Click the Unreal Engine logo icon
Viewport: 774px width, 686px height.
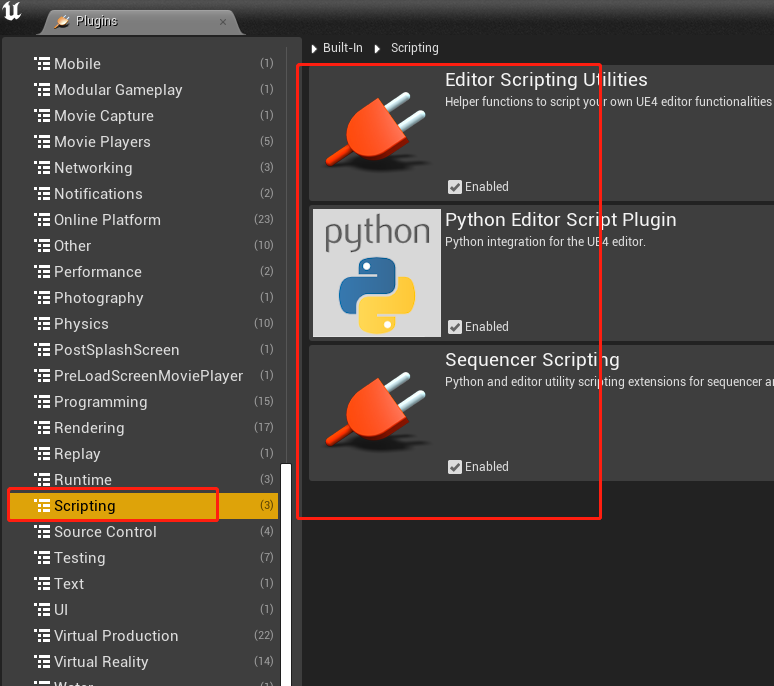(12, 11)
